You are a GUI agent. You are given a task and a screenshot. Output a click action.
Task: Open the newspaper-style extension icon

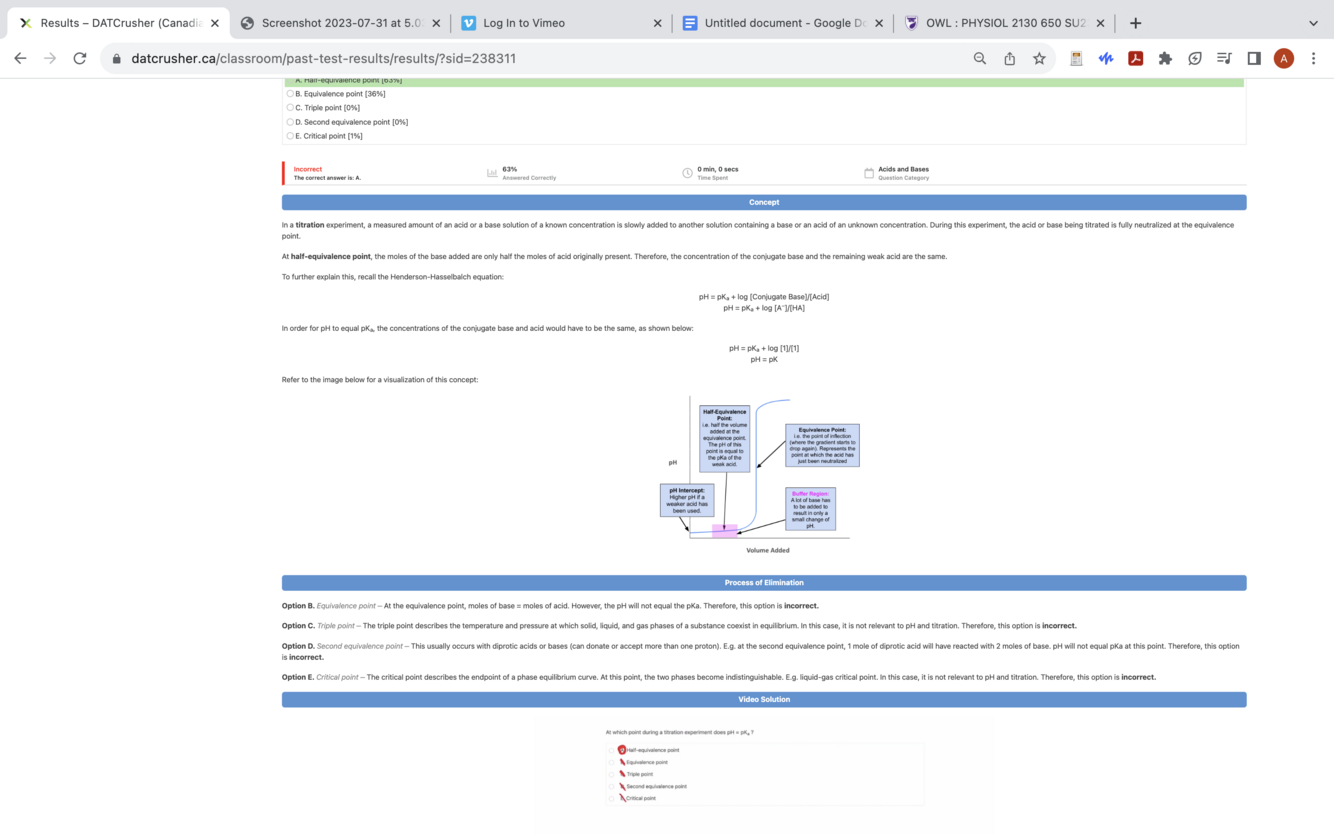[x=1076, y=58]
